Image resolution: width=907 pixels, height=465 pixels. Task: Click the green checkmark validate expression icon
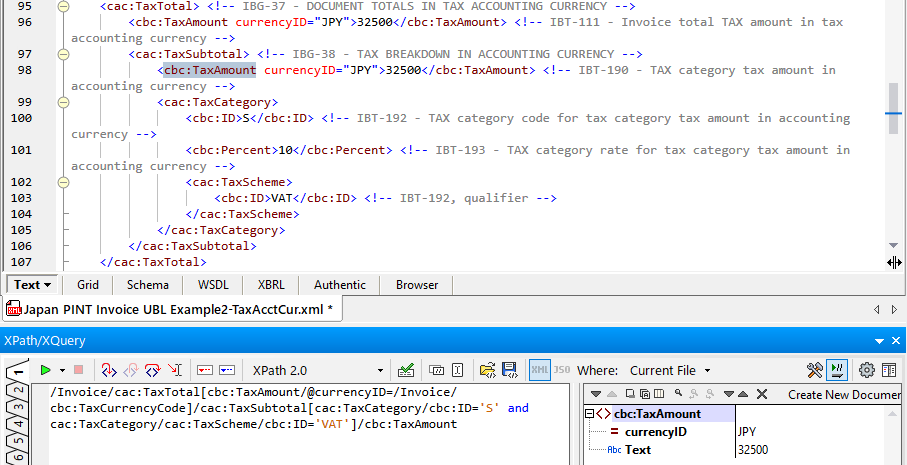click(406, 370)
